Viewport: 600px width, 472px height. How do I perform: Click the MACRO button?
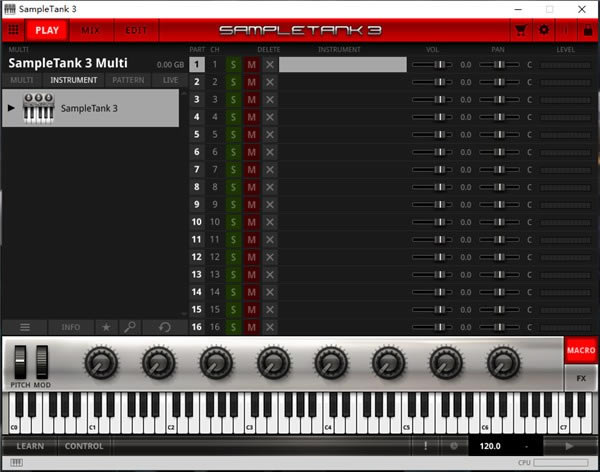(581, 350)
